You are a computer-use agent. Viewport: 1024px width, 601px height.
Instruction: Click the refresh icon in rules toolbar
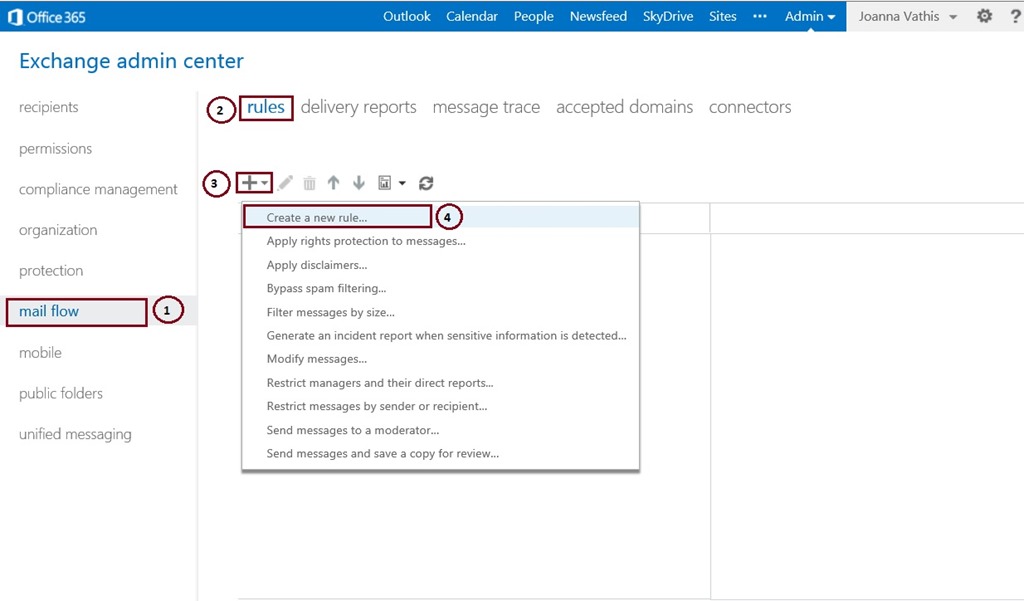coord(426,183)
